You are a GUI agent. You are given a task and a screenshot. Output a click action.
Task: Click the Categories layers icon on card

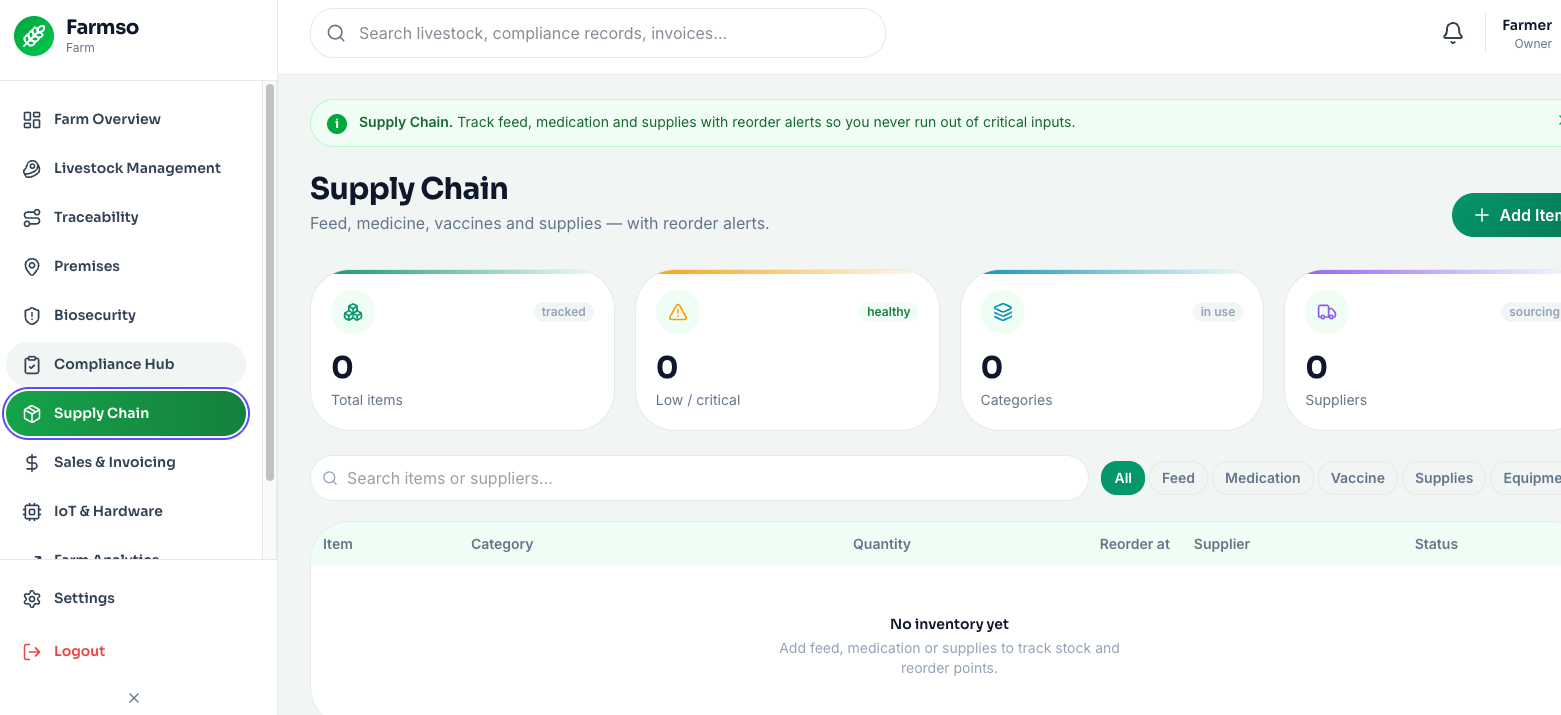pyautogui.click(x=1003, y=312)
